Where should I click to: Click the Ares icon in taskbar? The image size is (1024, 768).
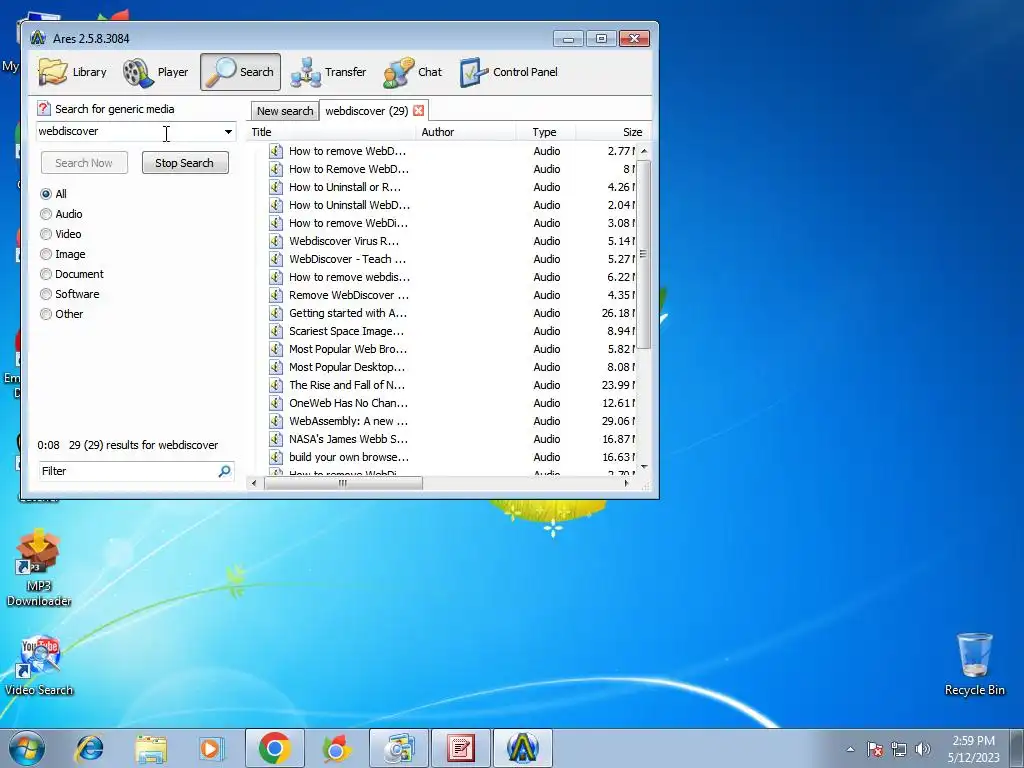click(x=522, y=748)
